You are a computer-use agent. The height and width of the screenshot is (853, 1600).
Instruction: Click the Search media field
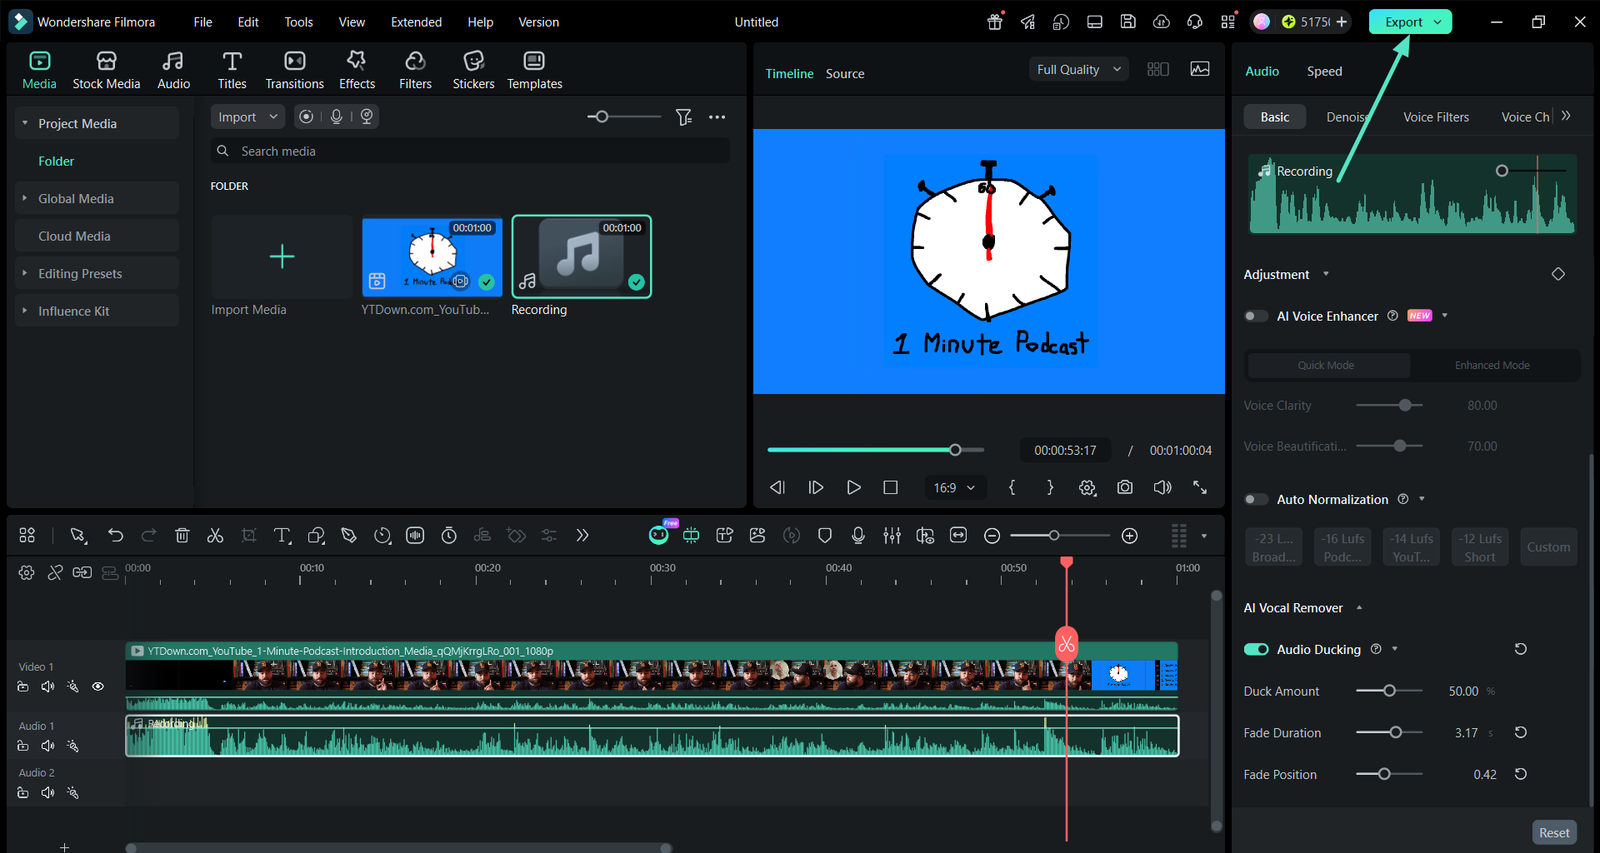click(x=469, y=151)
